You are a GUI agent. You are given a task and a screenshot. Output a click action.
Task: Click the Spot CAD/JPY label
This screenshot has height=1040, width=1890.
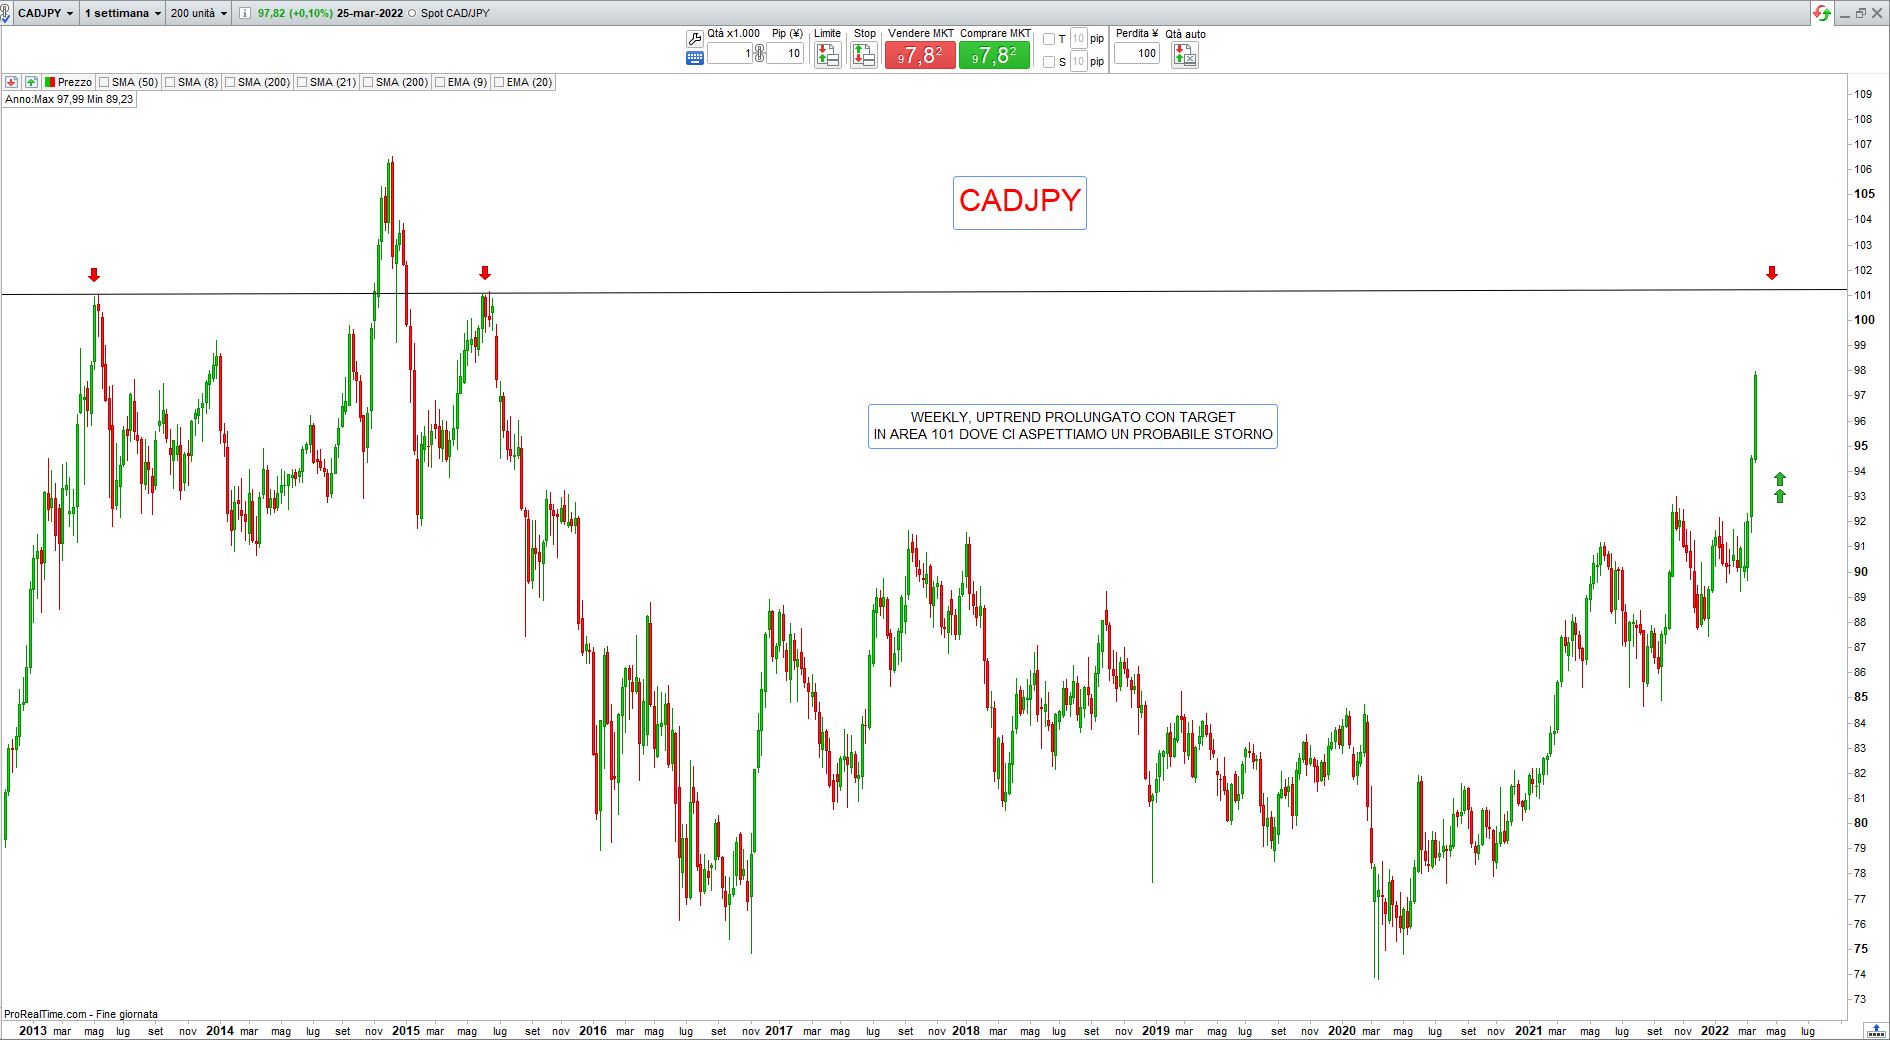[x=455, y=13]
